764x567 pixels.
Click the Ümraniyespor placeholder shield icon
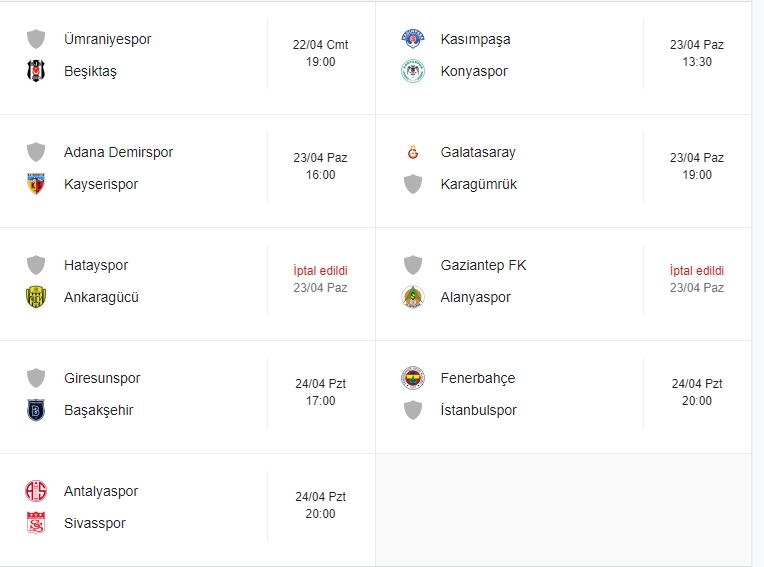click(36, 39)
